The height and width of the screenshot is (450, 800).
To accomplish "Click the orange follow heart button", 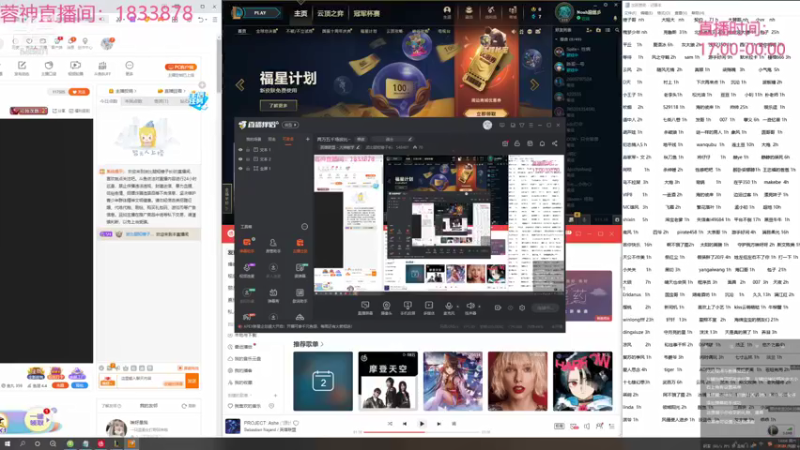I will 79,92.
